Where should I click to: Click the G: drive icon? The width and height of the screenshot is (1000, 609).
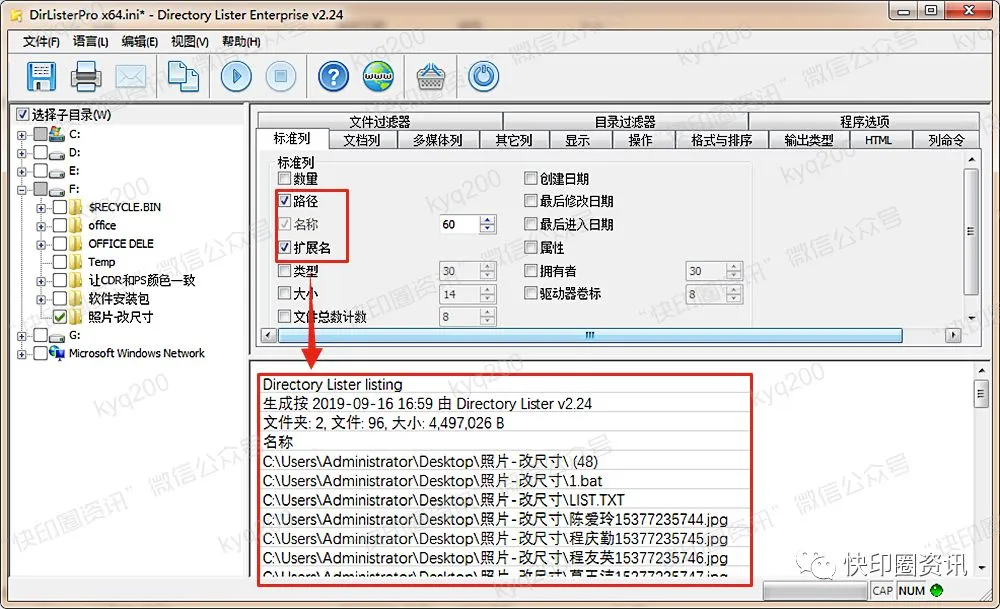[x=57, y=336]
